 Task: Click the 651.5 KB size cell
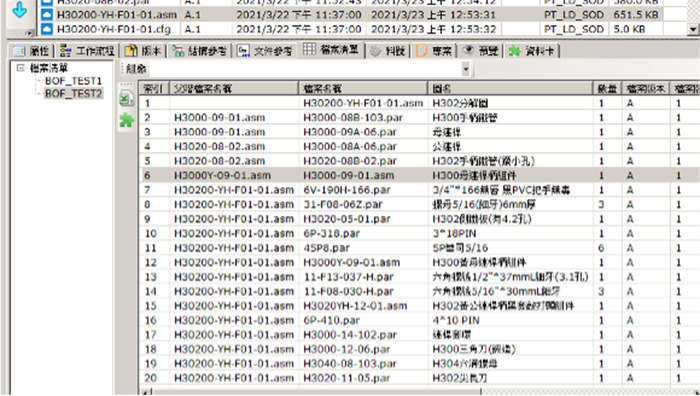tap(635, 15)
